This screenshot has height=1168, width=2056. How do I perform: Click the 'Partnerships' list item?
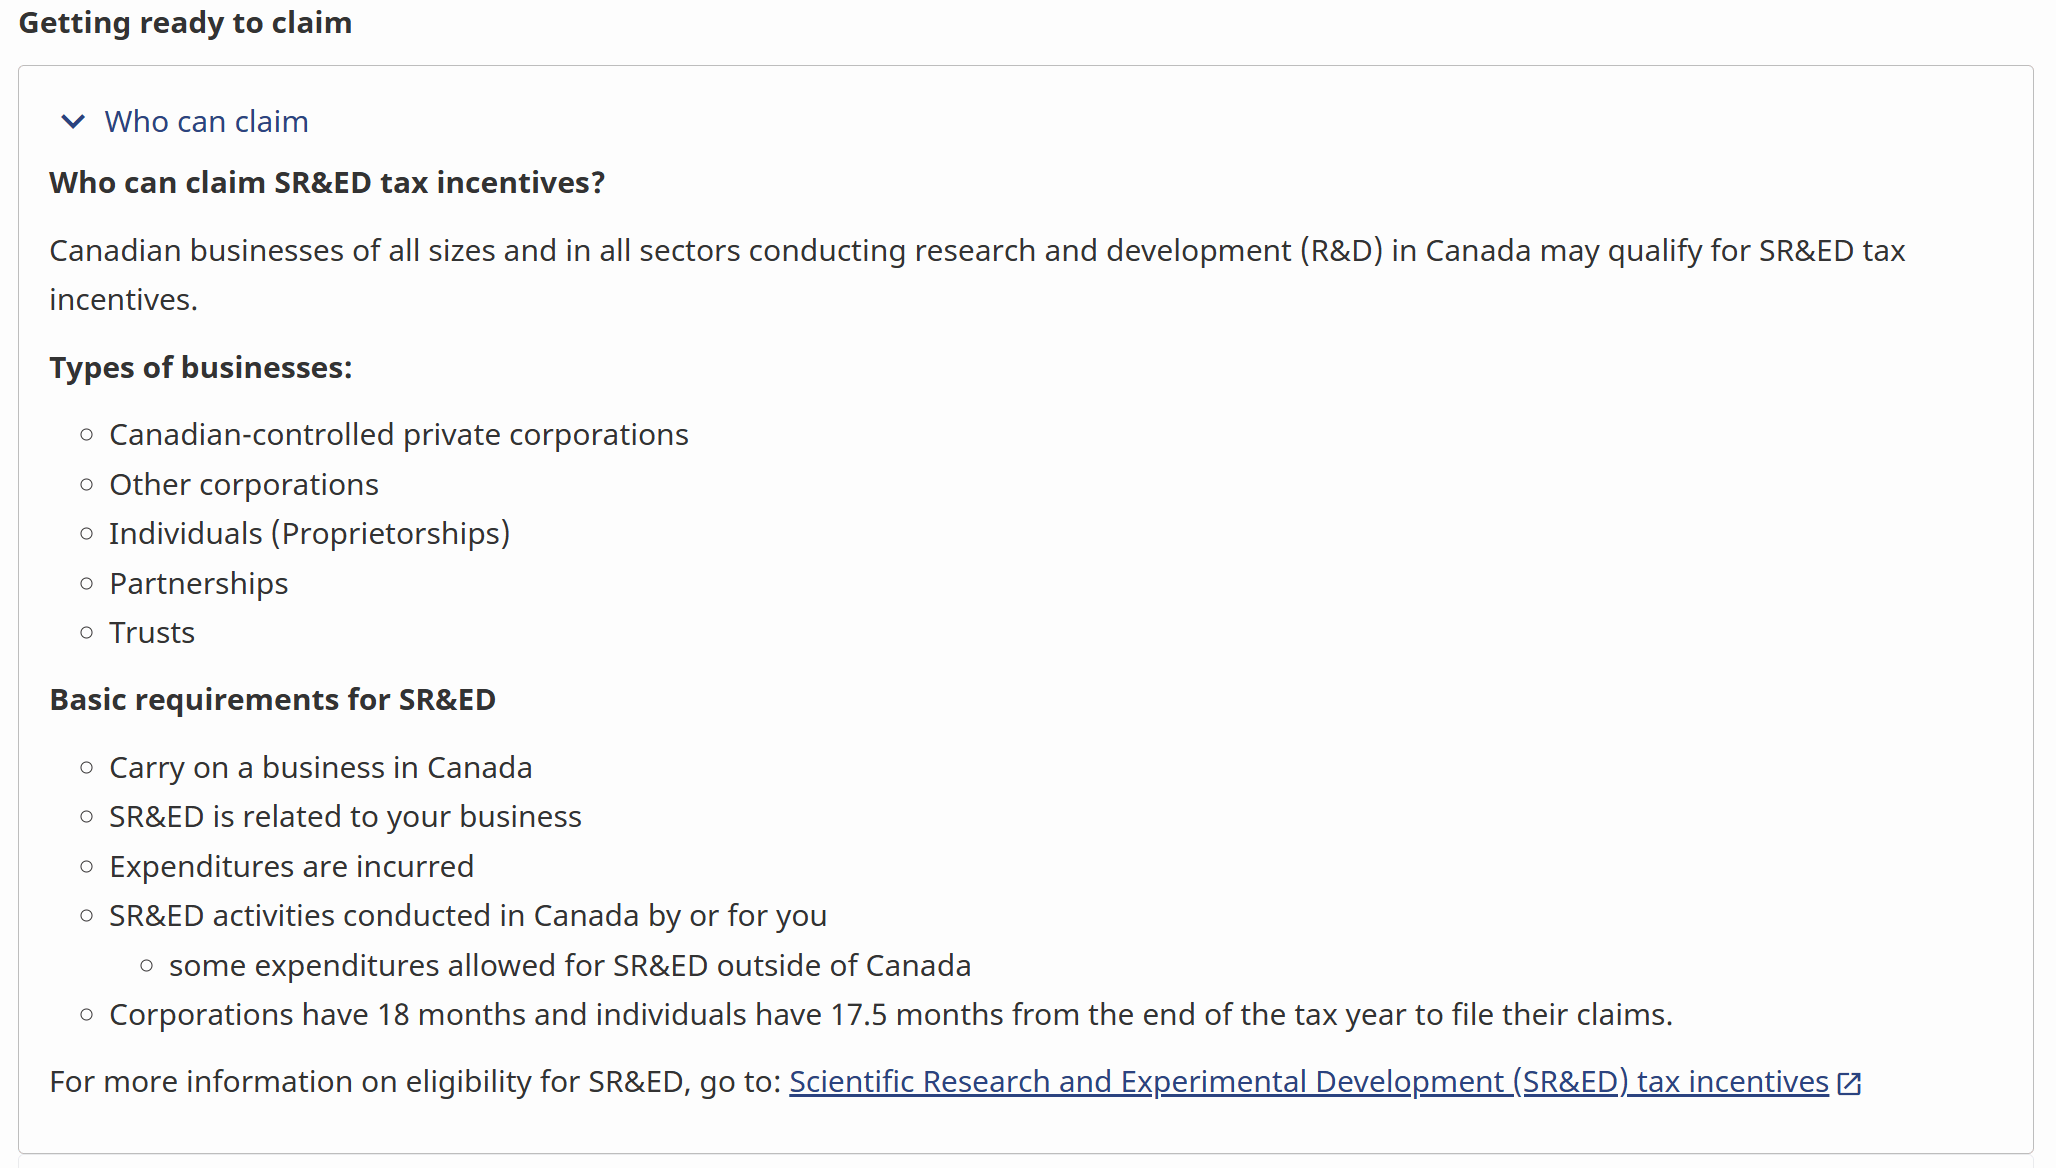[199, 584]
